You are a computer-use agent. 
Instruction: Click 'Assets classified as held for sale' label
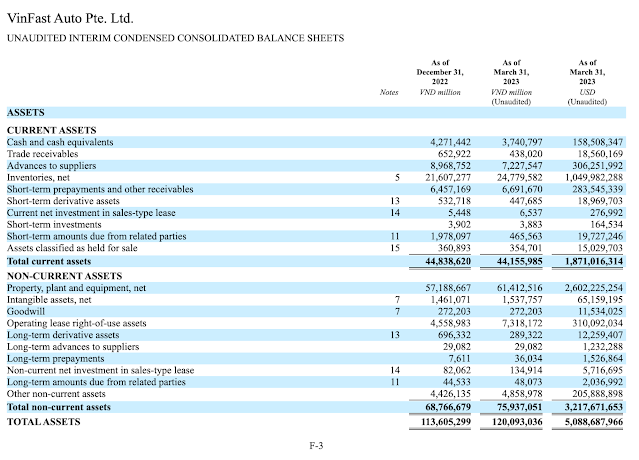click(72, 249)
